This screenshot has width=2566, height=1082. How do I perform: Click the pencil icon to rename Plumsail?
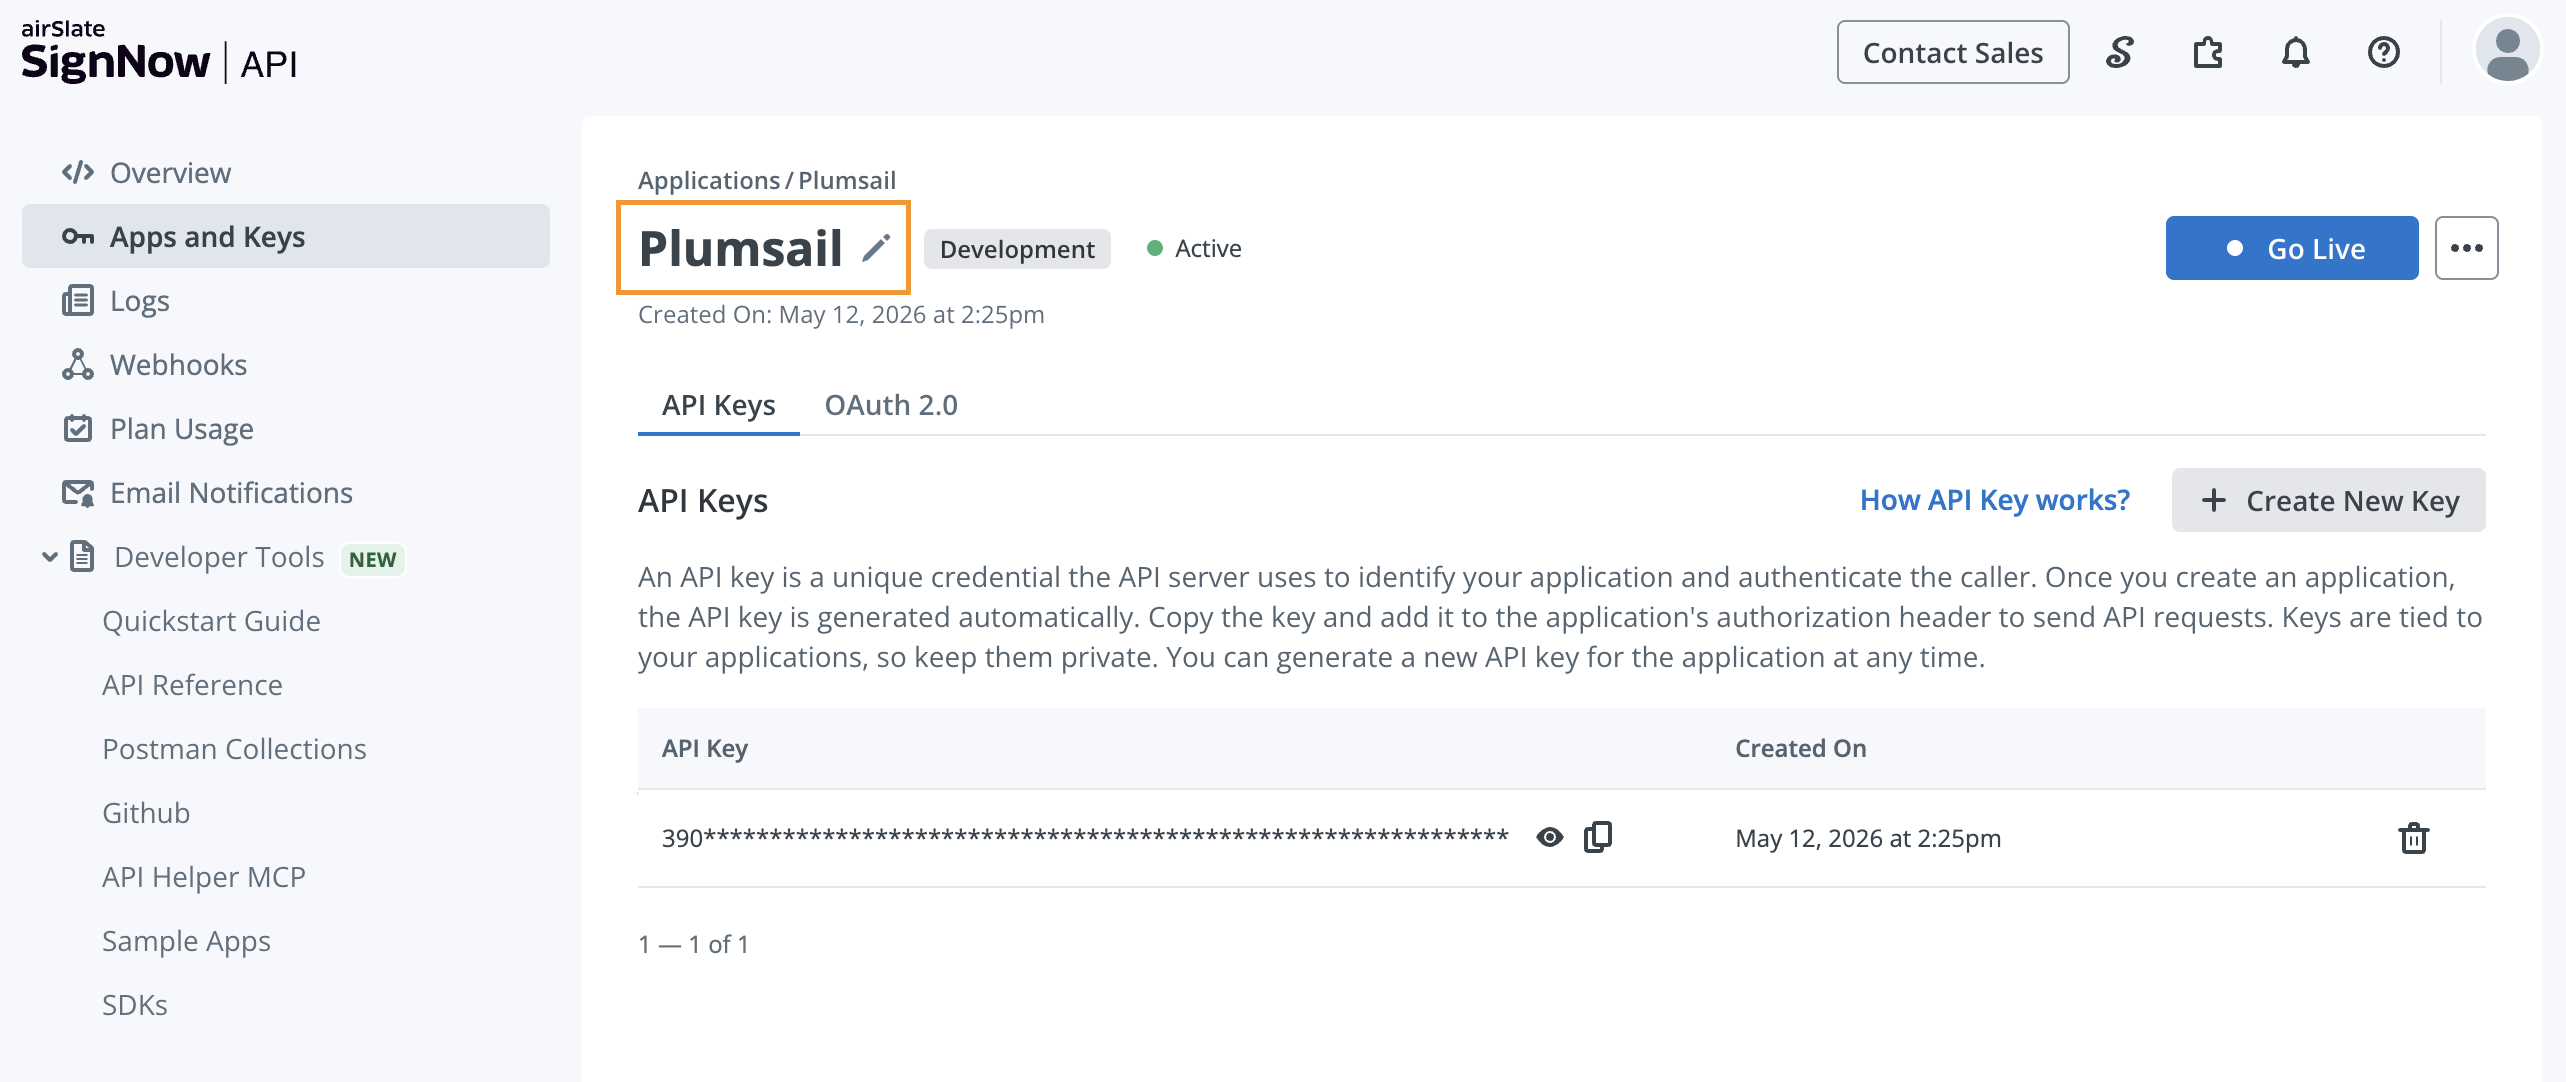tap(876, 248)
